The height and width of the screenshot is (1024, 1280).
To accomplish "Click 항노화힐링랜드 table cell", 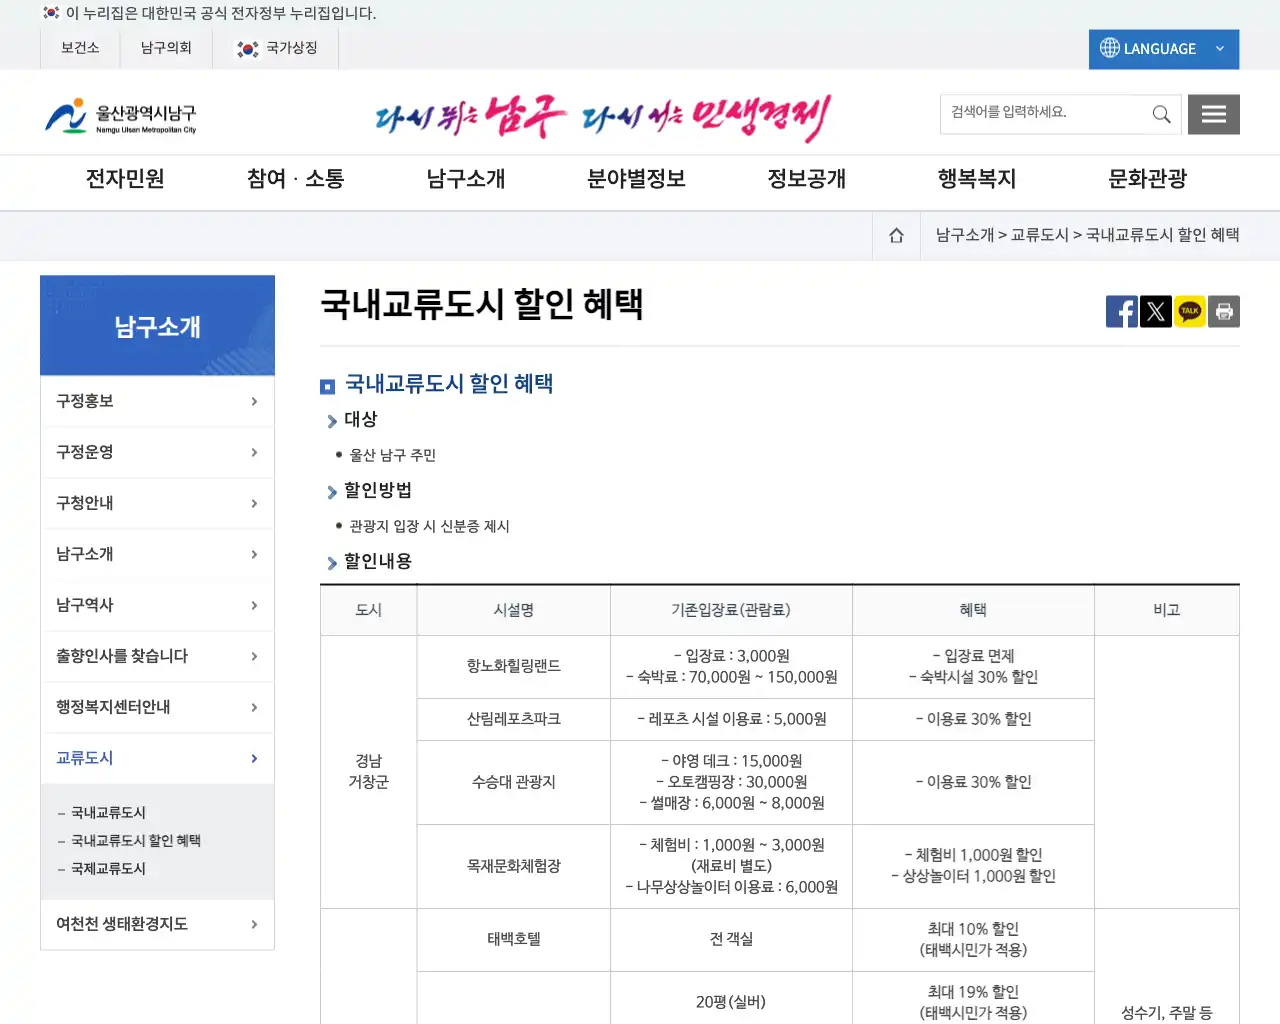I will [x=514, y=667].
